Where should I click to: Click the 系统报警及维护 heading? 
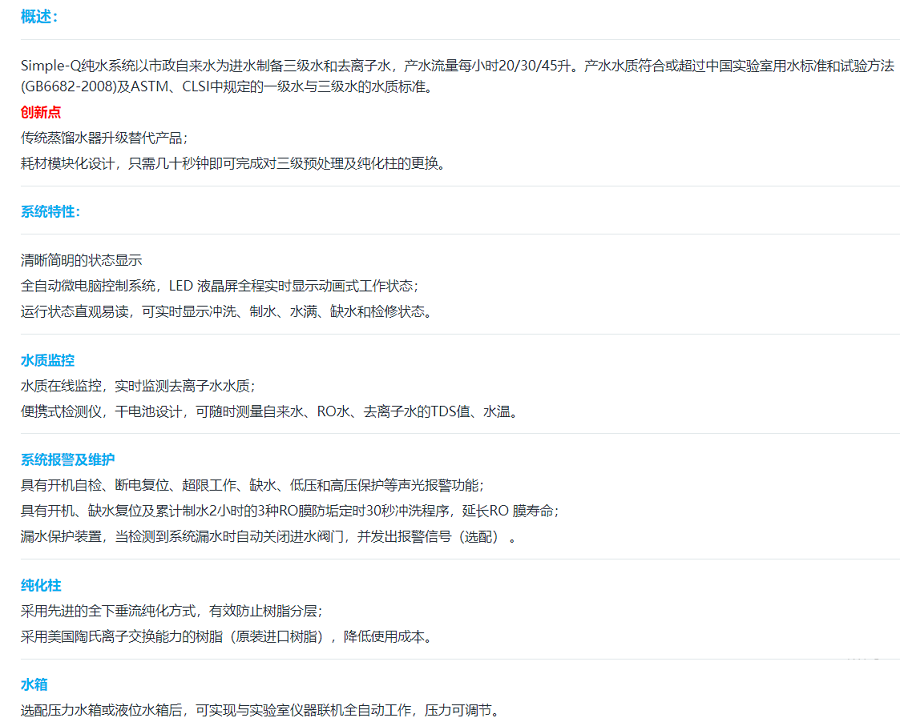coord(68,460)
